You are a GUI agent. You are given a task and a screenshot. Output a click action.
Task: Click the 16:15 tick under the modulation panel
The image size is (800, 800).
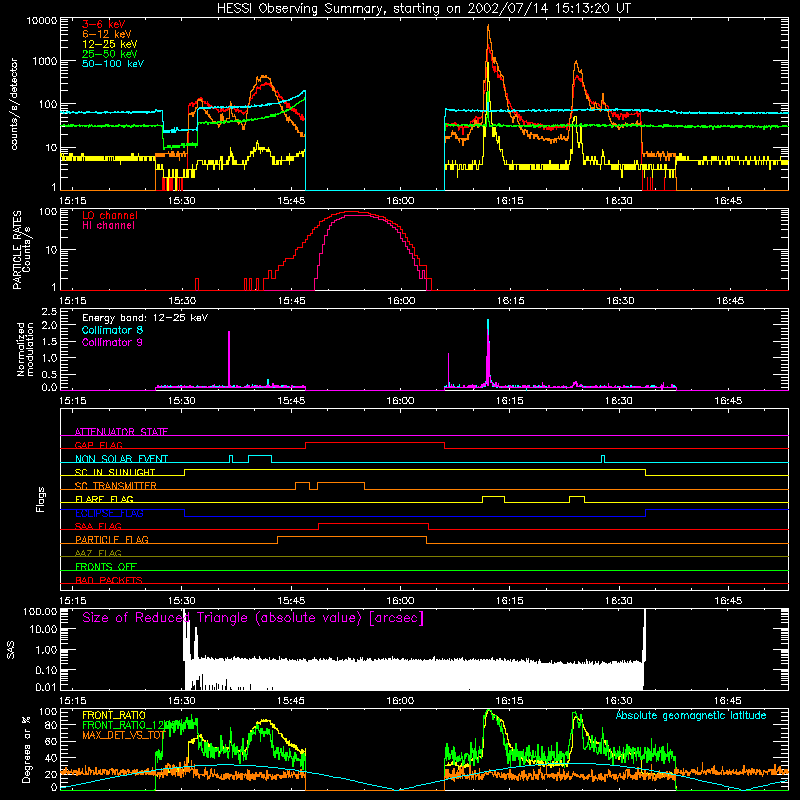pos(509,401)
